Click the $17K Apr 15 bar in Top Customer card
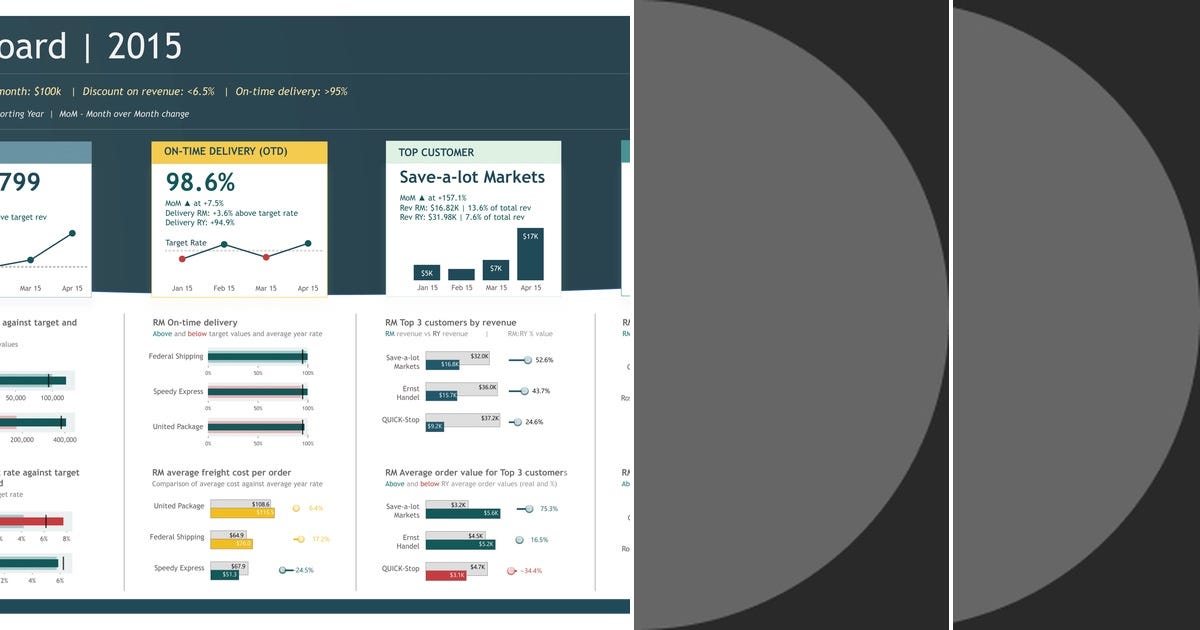1200x630 pixels. (x=530, y=254)
